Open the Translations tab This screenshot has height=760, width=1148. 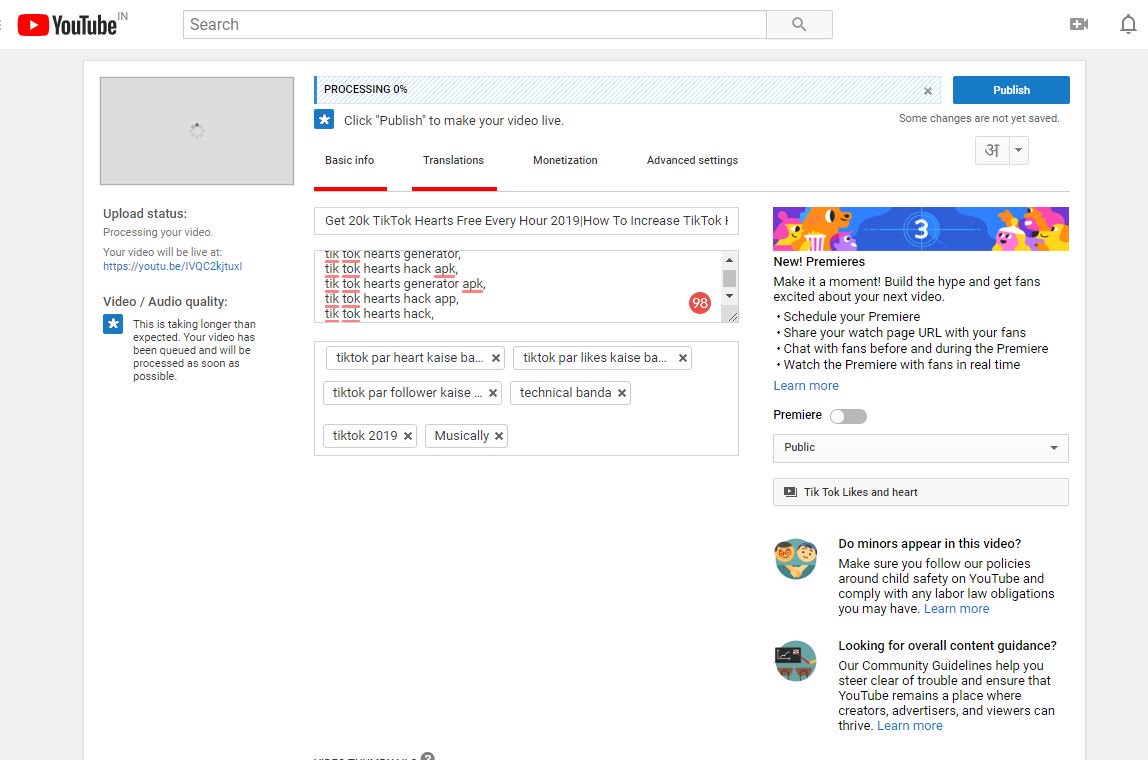click(x=453, y=160)
